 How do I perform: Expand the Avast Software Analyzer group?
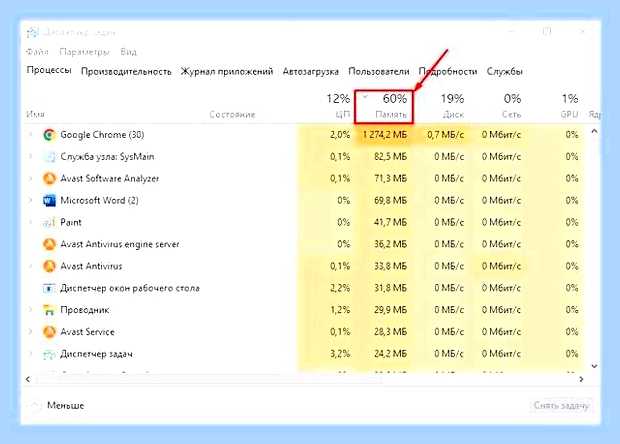31,179
